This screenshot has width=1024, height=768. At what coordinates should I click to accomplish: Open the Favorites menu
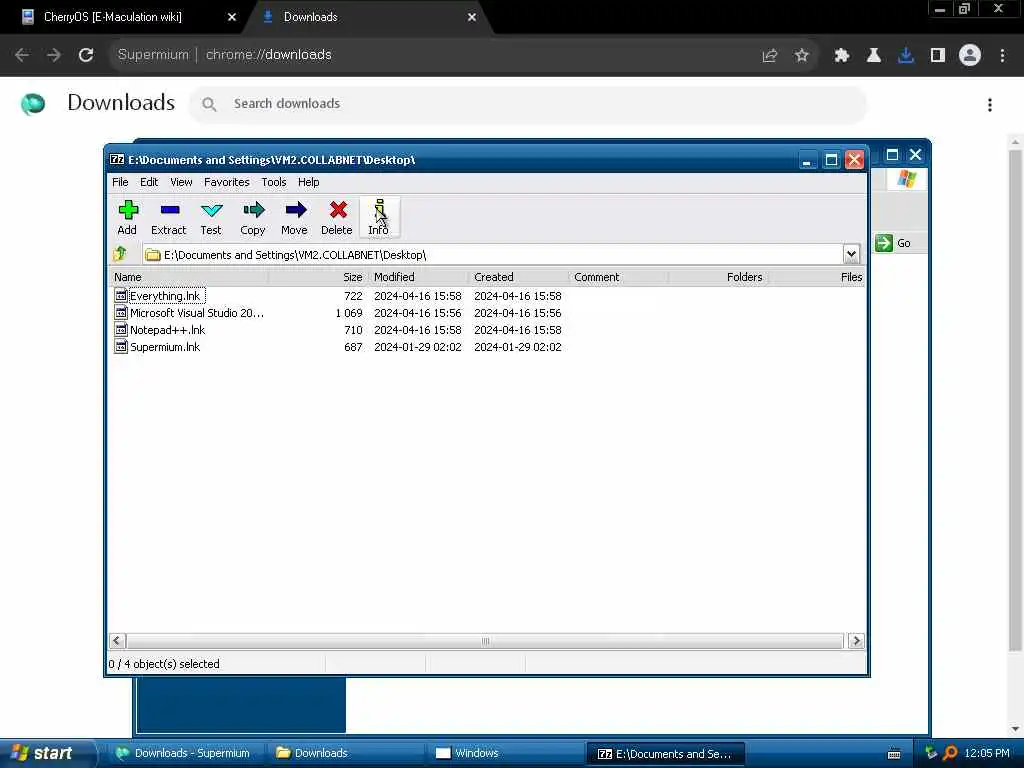(x=227, y=182)
